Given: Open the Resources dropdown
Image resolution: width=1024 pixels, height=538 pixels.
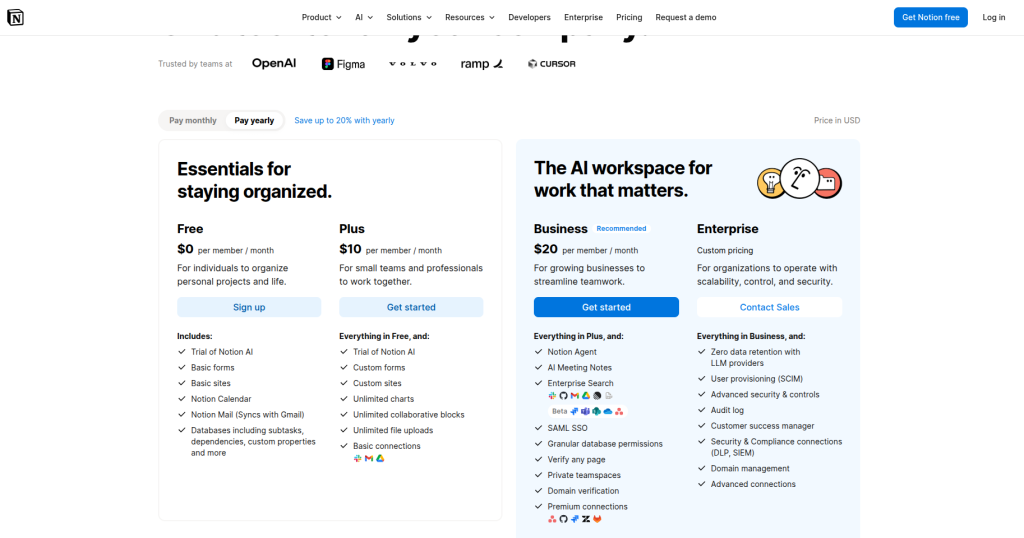Looking at the screenshot, I should click(470, 18).
